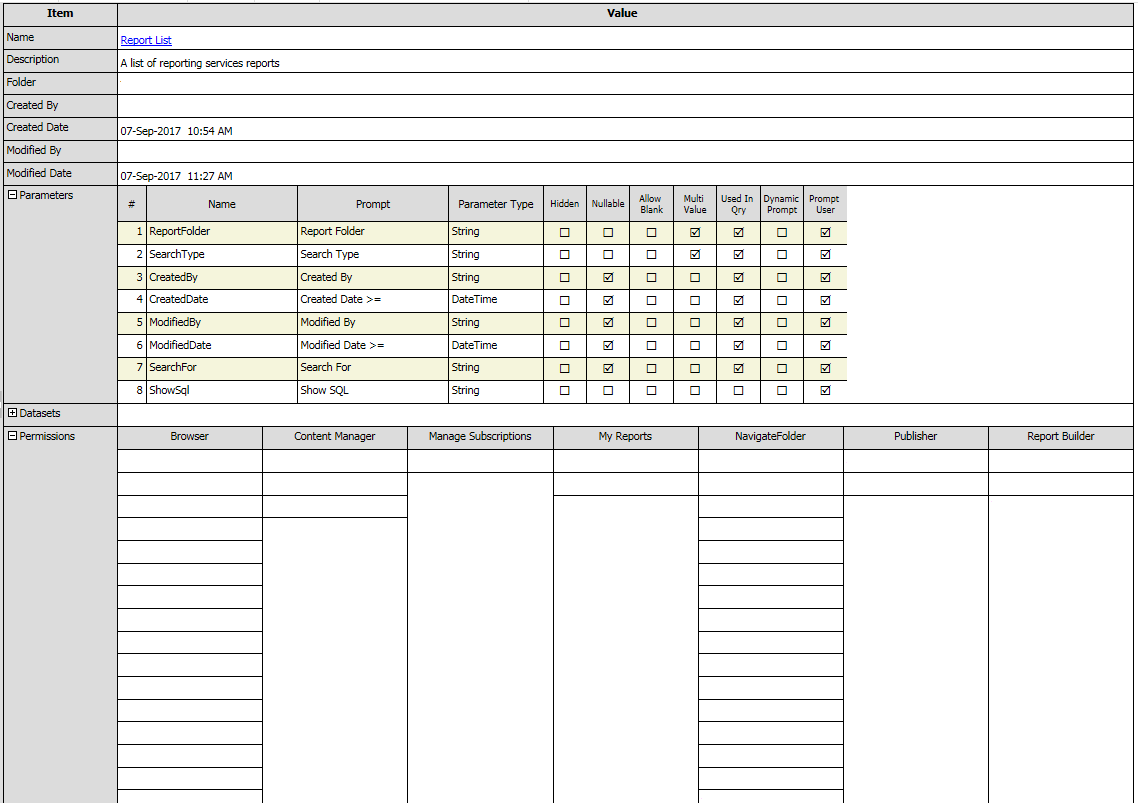Click the Item column header

pos(59,13)
